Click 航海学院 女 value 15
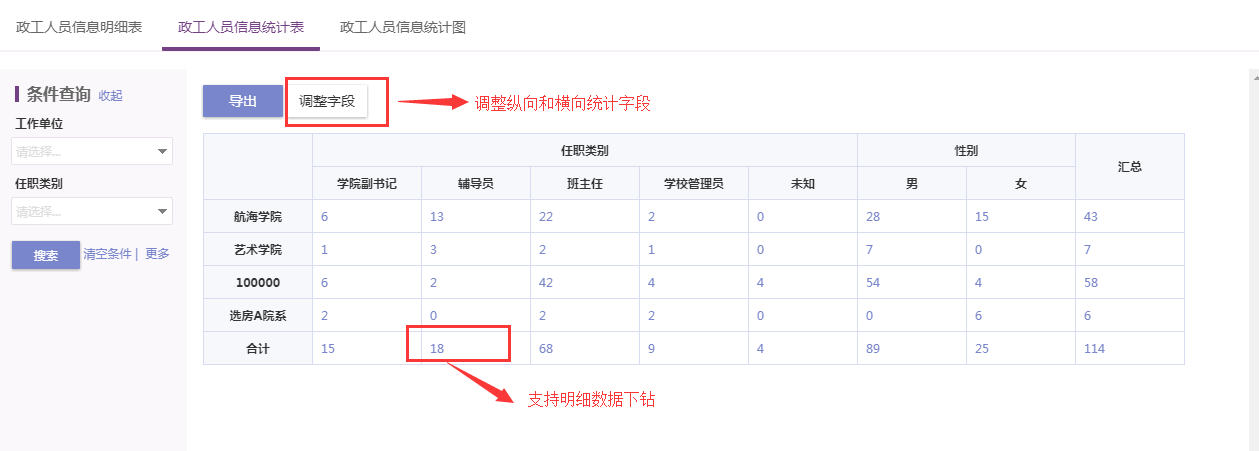 pos(982,217)
